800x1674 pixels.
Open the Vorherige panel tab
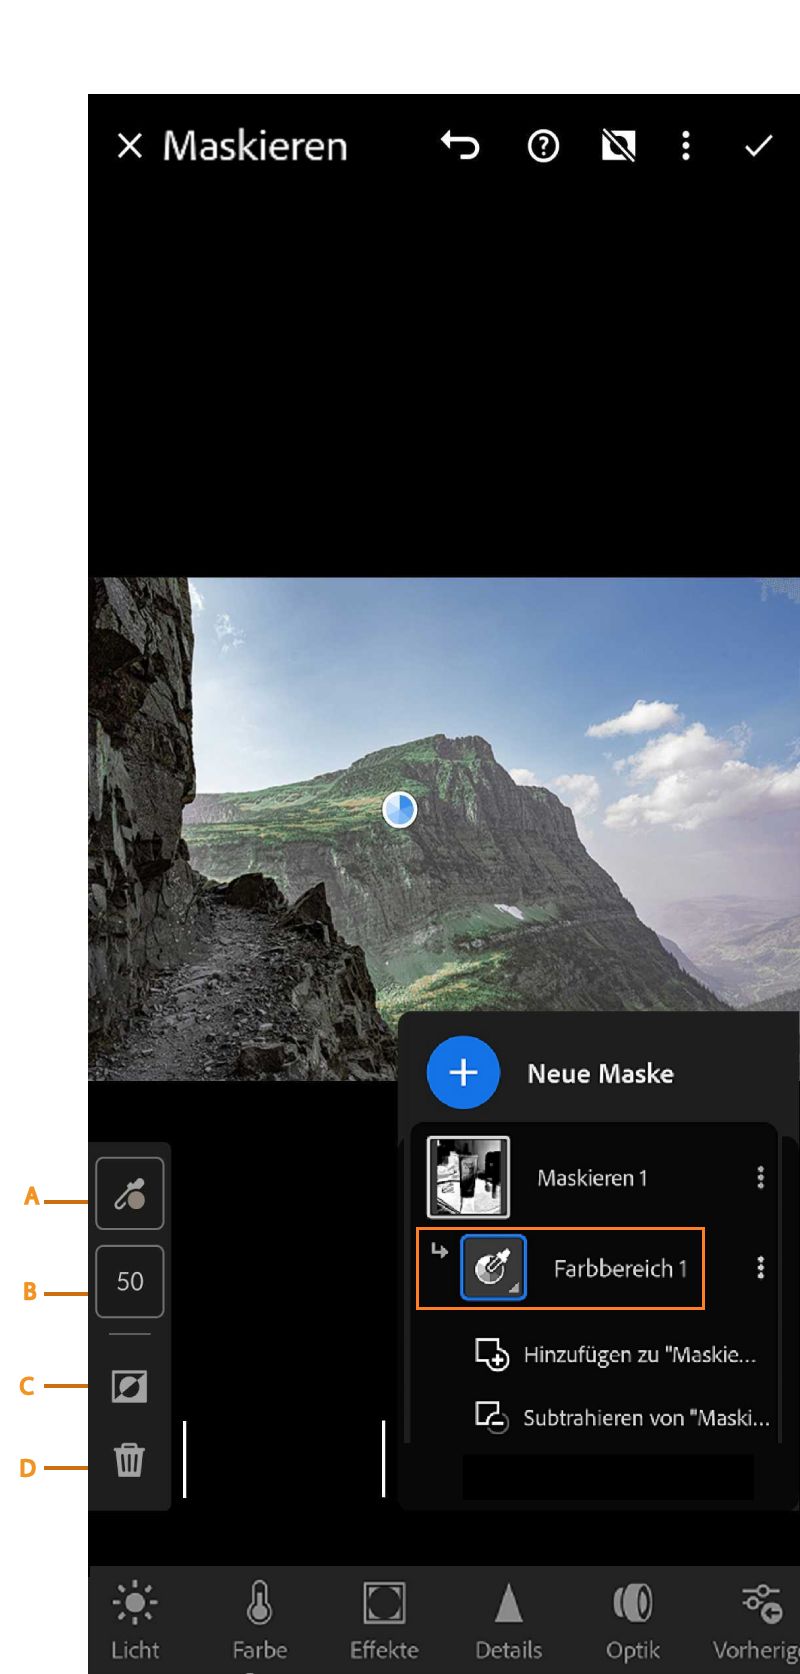pyautogui.click(x=757, y=1620)
